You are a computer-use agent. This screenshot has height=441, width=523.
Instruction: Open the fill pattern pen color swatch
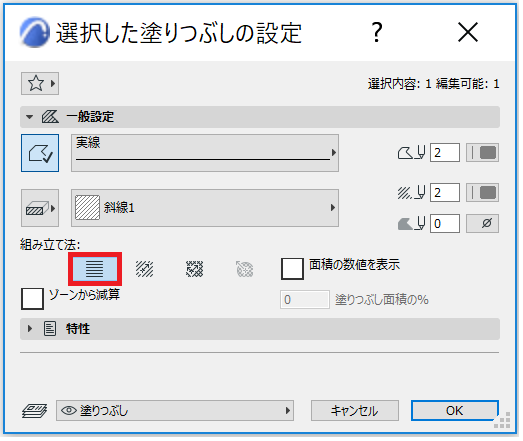click(482, 192)
